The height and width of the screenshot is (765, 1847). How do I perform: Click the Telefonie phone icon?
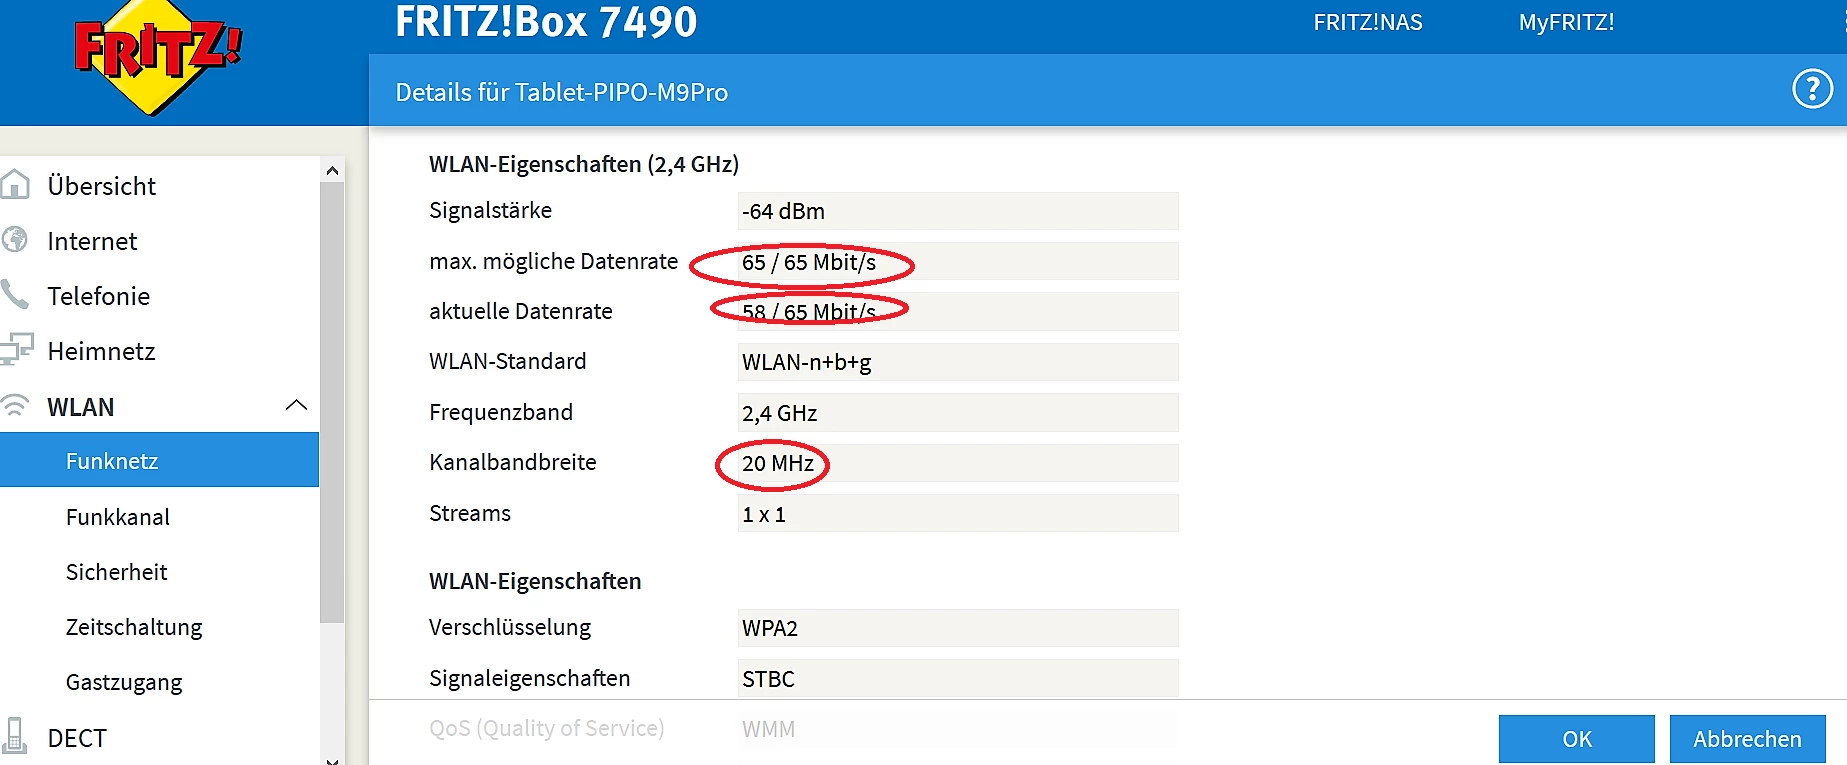(15, 295)
